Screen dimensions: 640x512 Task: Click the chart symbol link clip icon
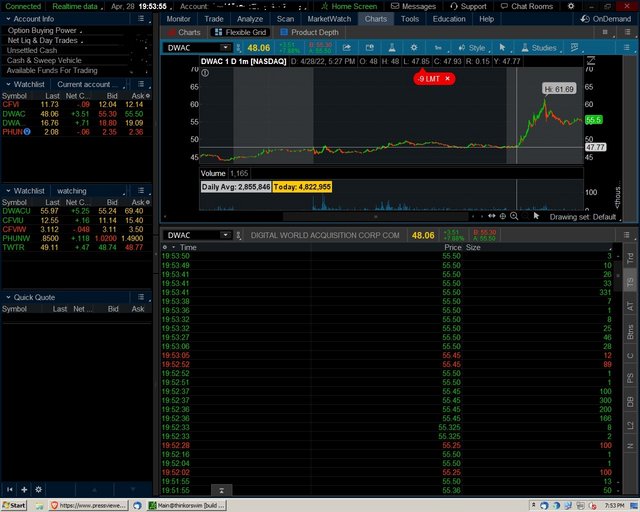click(239, 48)
